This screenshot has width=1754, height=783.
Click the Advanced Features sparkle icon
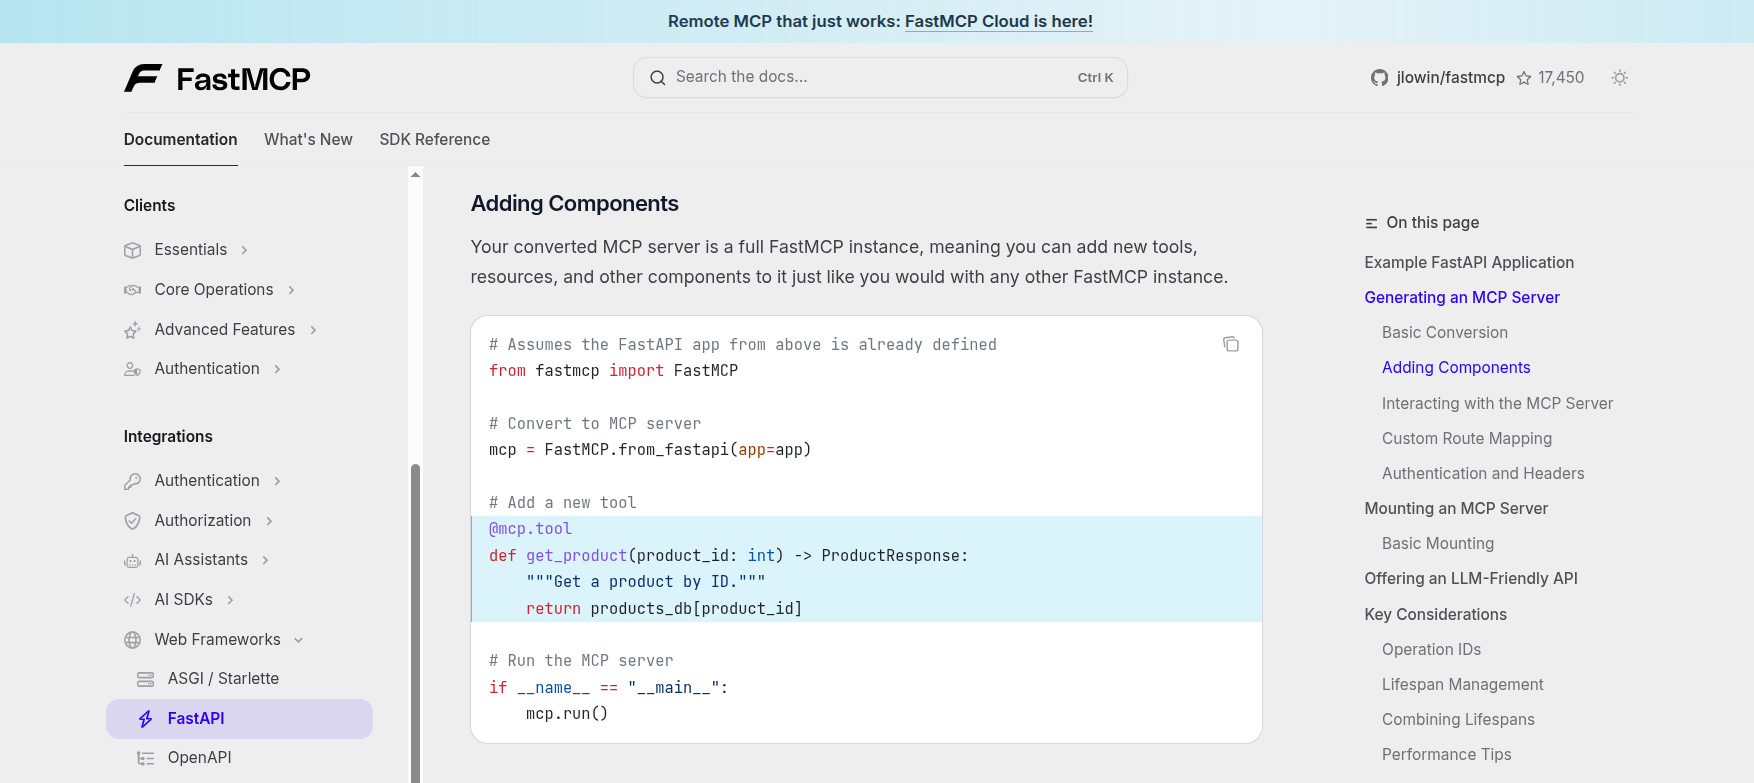point(132,330)
